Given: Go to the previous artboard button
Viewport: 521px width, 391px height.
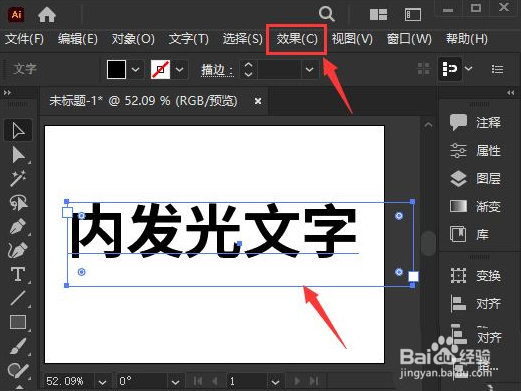Looking at the screenshot, I should [215, 381].
